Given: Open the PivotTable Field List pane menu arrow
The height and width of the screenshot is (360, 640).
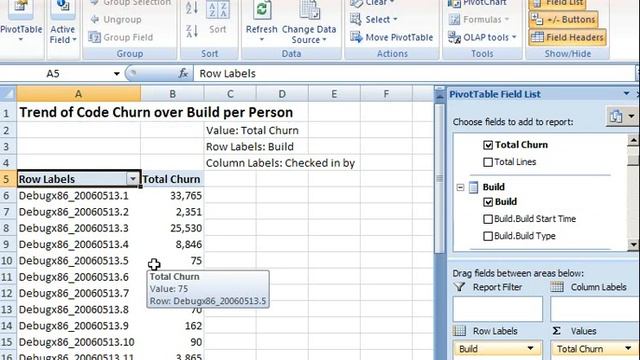Looking at the screenshot, I should coord(626,93).
